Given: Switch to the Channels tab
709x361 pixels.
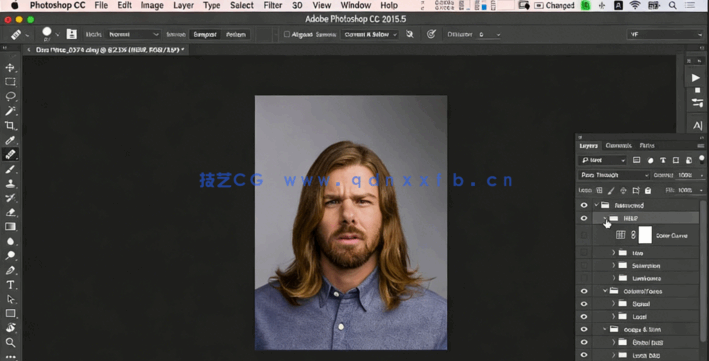Looking at the screenshot, I should click(x=618, y=146).
